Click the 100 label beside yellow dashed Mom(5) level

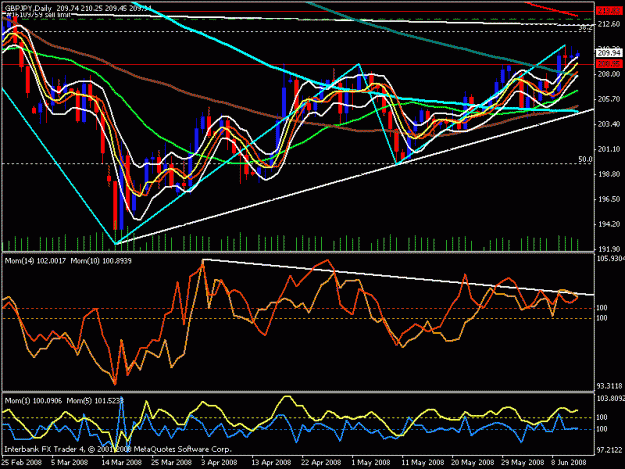pyautogui.click(x=602, y=417)
